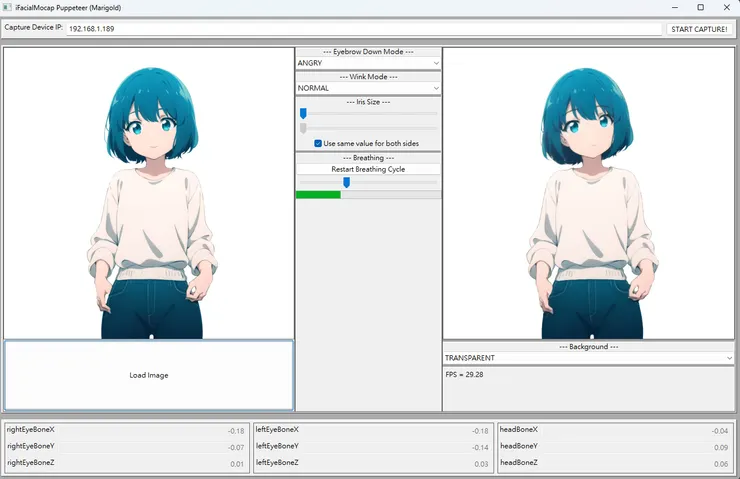The height and width of the screenshot is (479, 740).
Task: Click the Breathing frequency slider
Action: point(368,183)
